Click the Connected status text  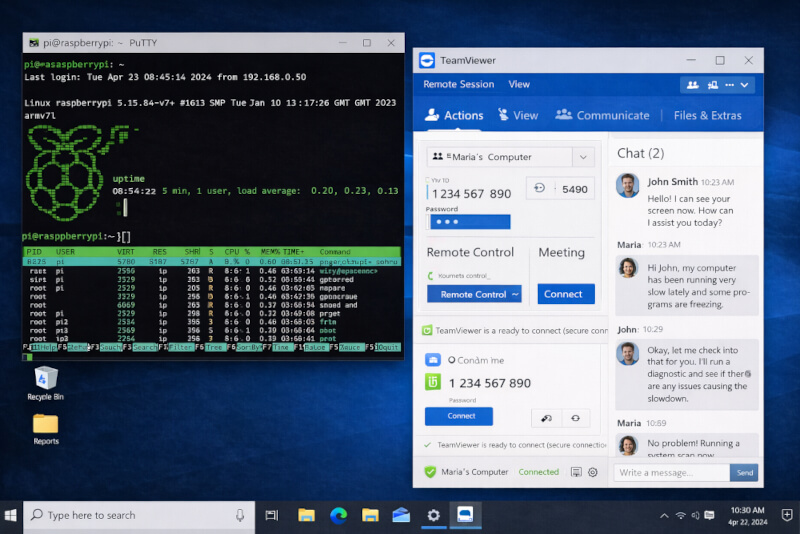[x=538, y=472]
